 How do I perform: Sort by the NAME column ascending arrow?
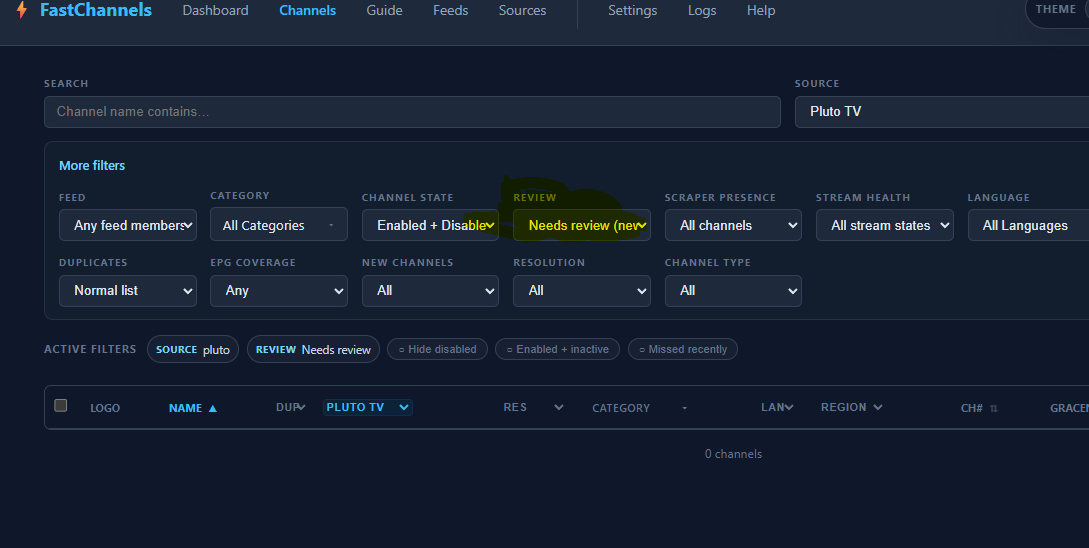point(213,408)
